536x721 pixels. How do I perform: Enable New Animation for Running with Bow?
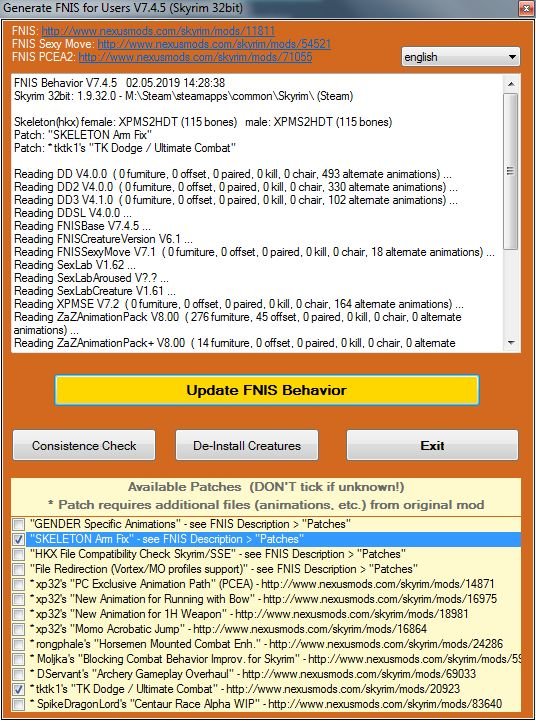(19, 600)
